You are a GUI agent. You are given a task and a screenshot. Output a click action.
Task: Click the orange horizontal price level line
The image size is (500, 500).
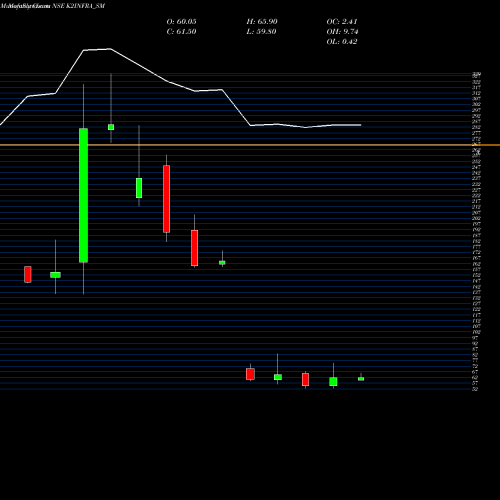click(x=250, y=145)
